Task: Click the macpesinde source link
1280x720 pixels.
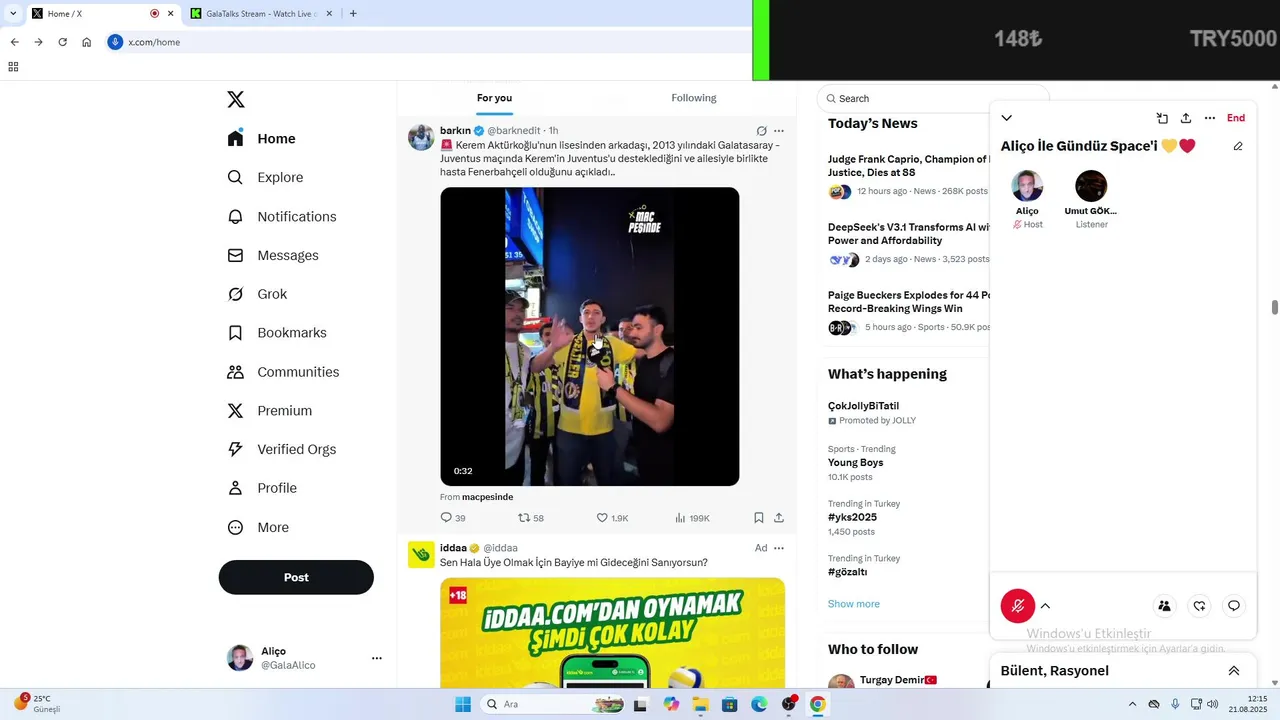Action: pyautogui.click(x=487, y=497)
